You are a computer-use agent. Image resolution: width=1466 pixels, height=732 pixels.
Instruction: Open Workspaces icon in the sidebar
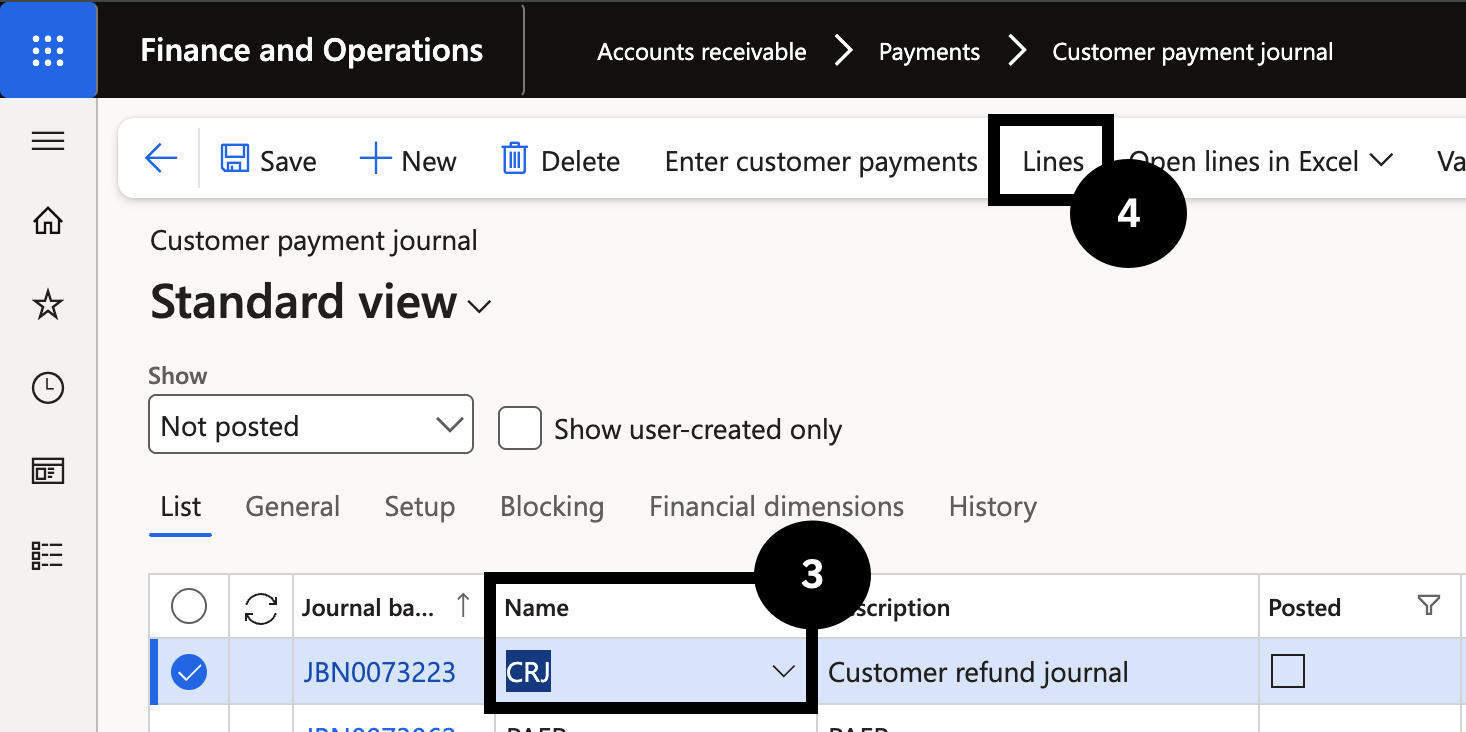(x=48, y=471)
